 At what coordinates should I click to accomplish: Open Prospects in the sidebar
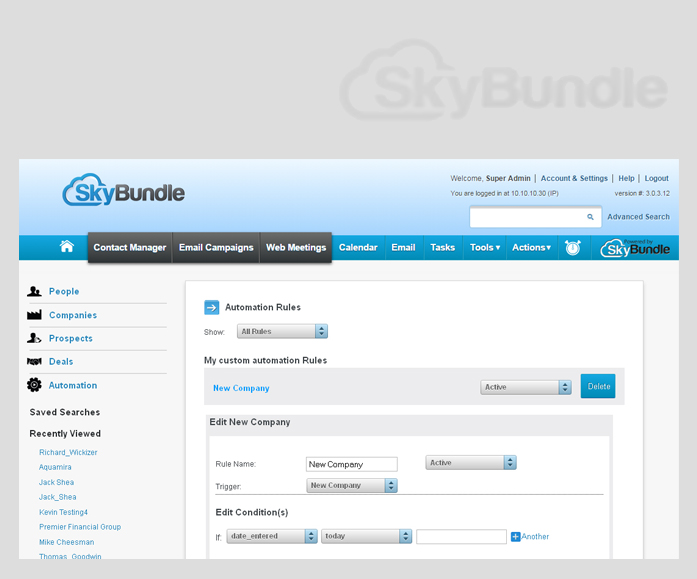pos(71,339)
